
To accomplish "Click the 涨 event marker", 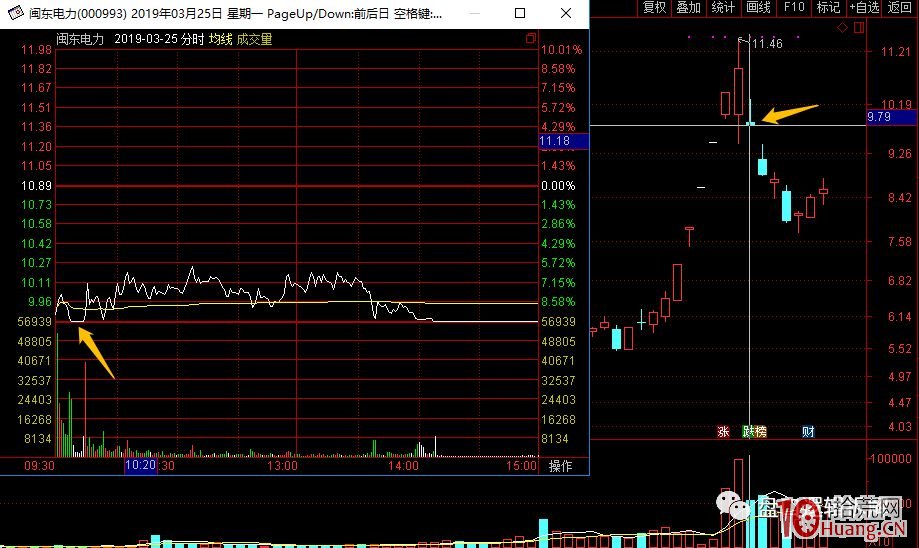I will [723, 432].
